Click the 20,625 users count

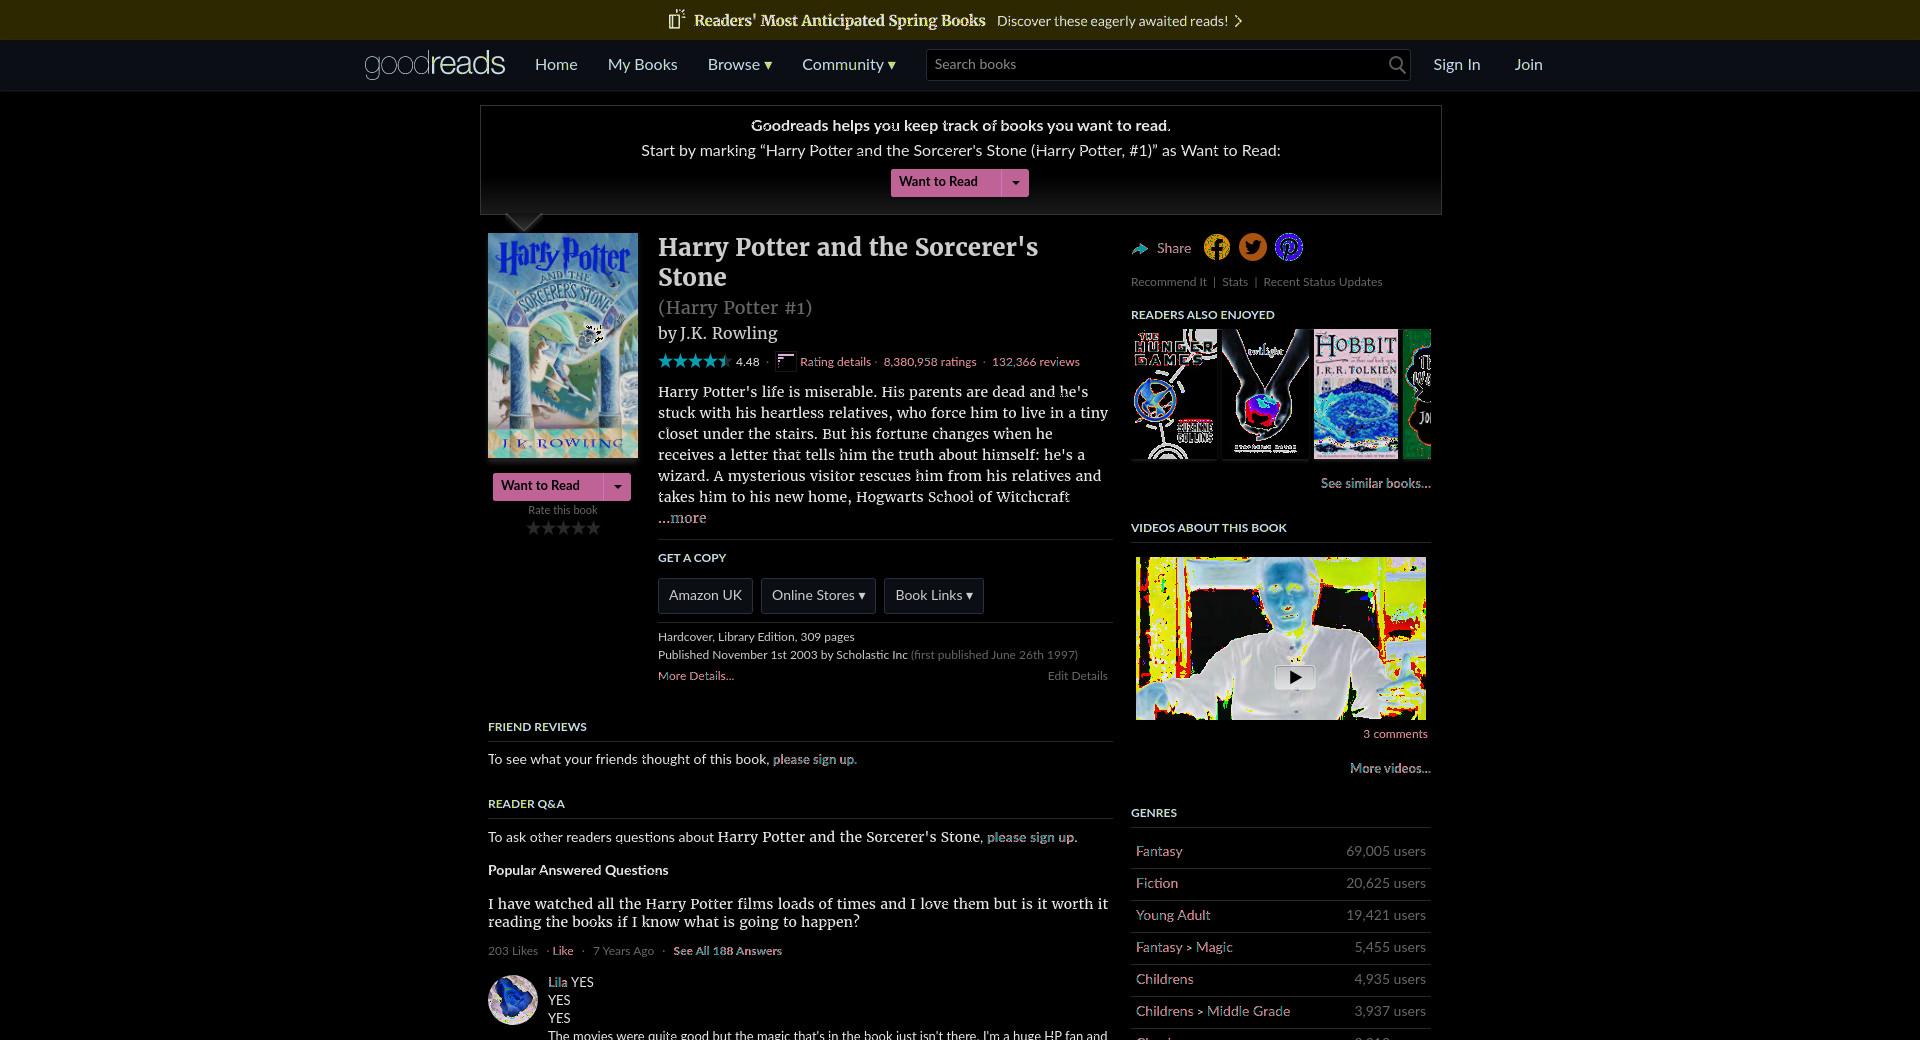coord(1386,884)
